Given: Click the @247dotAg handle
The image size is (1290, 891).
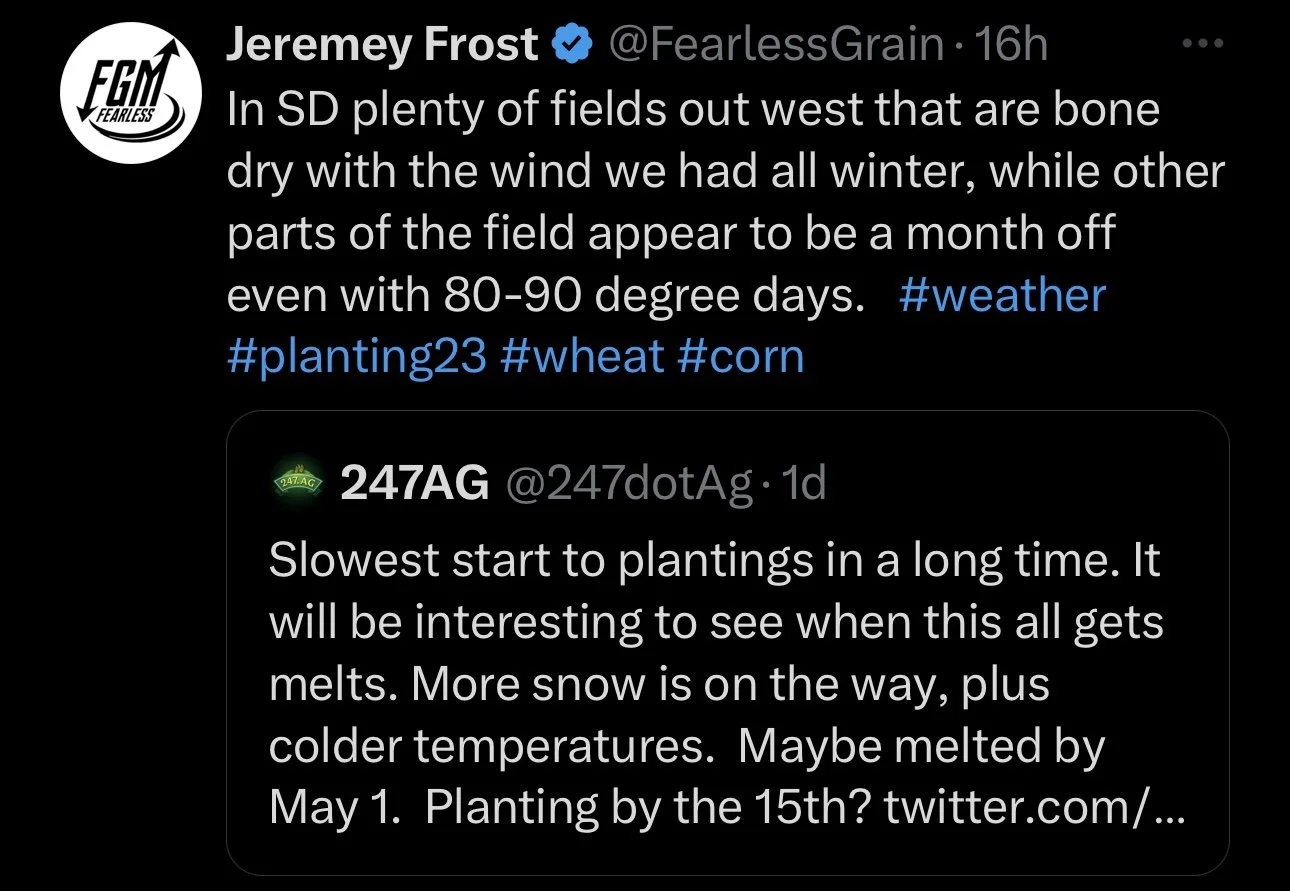Looking at the screenshot, I should 630,484.
